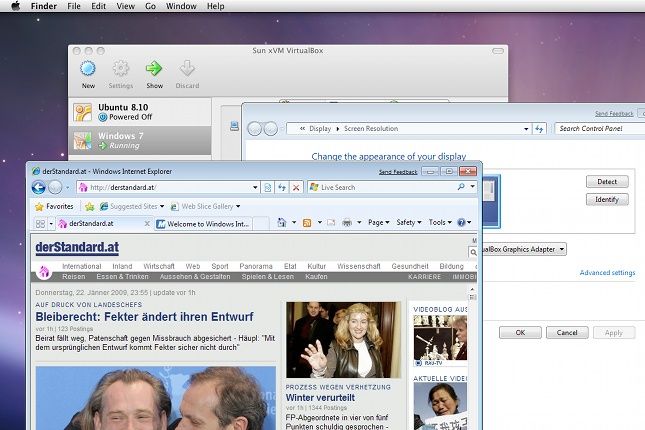Open the Wirtschaft section
This screenshot has width=645, height=430.
[159, 266]
